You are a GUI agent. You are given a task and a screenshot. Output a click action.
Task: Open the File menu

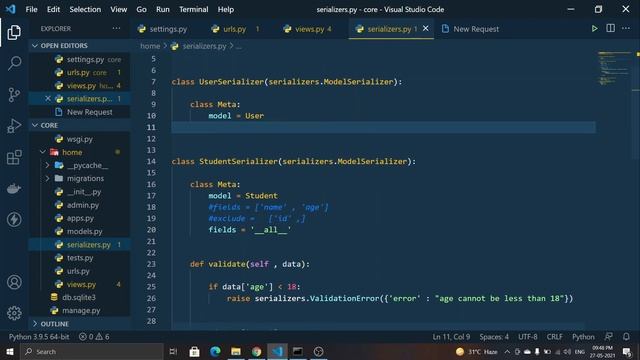click(x=31, y=9)
